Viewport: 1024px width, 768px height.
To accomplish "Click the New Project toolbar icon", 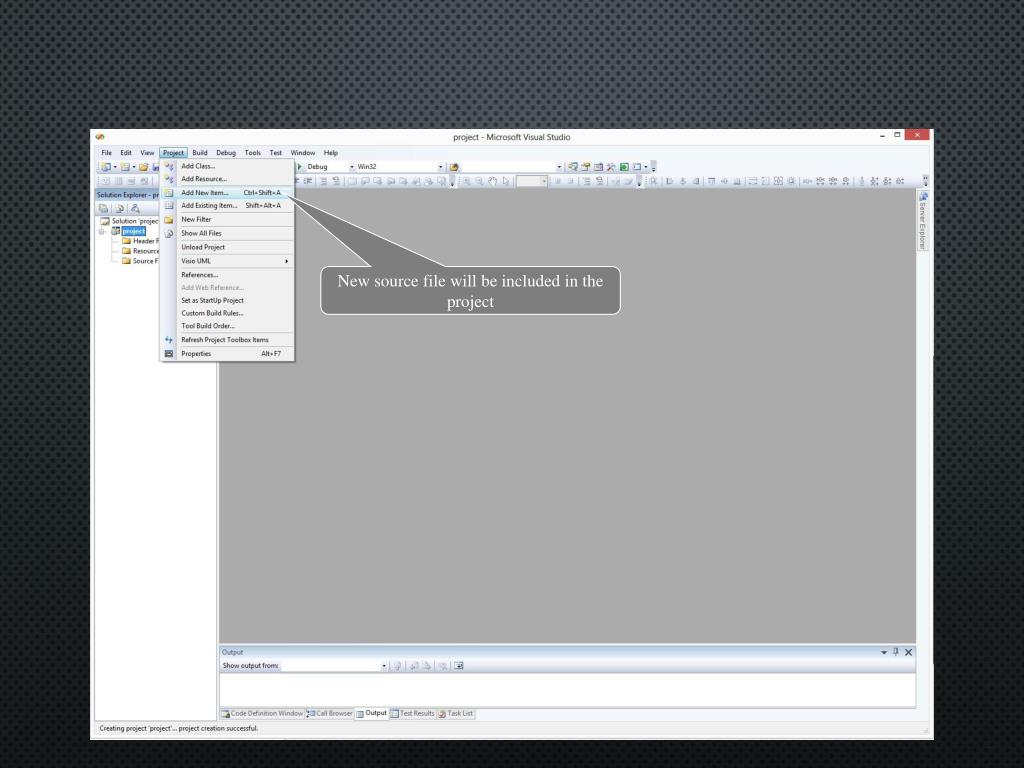I will pyautogui.click(x=105, y=167).
